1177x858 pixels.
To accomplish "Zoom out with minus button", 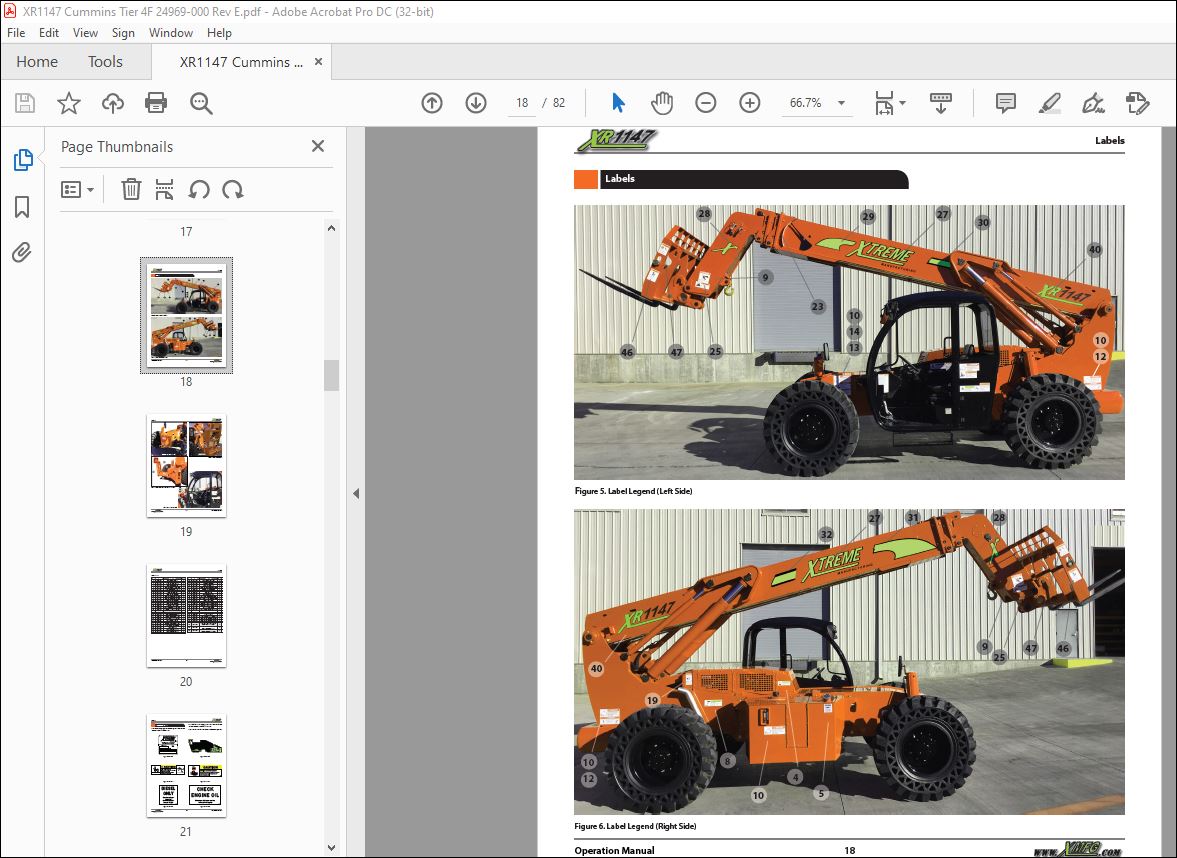I will tap(706, 103).
